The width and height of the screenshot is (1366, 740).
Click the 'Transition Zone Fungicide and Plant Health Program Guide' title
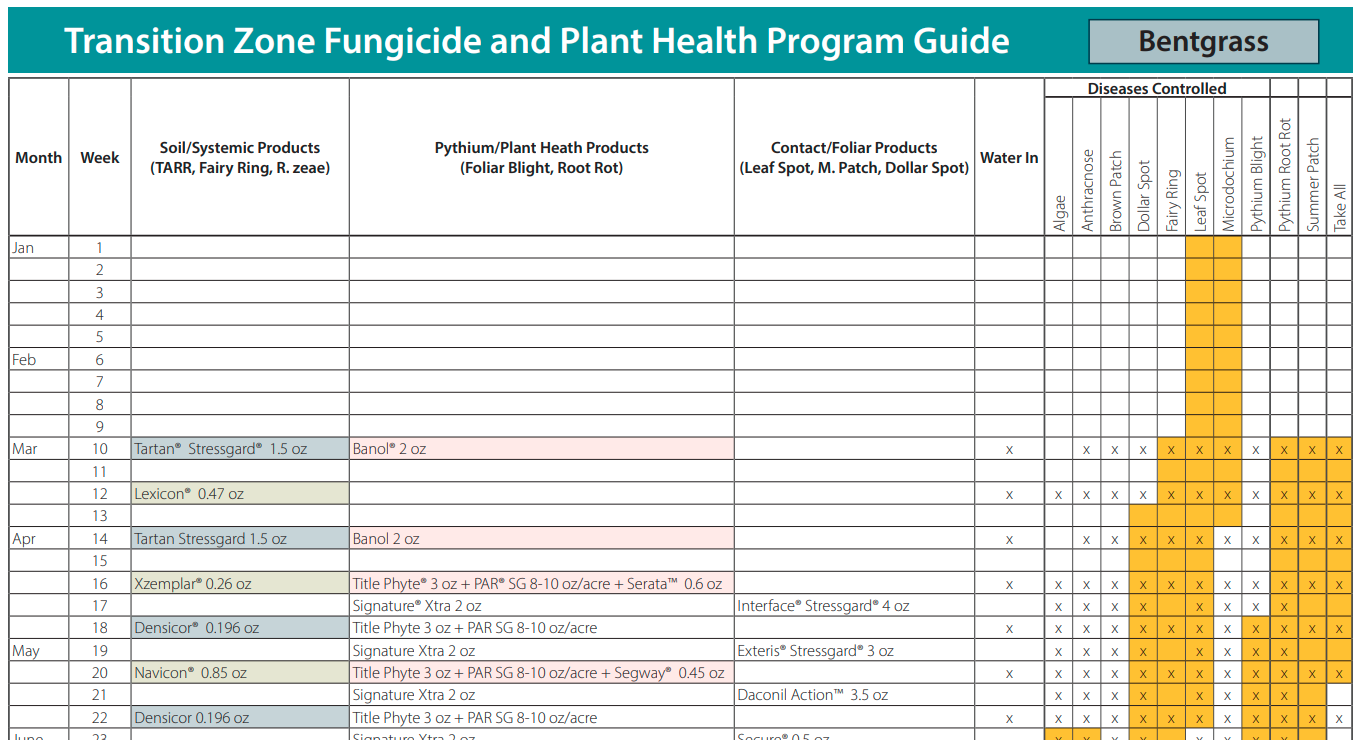pos(537,41)
